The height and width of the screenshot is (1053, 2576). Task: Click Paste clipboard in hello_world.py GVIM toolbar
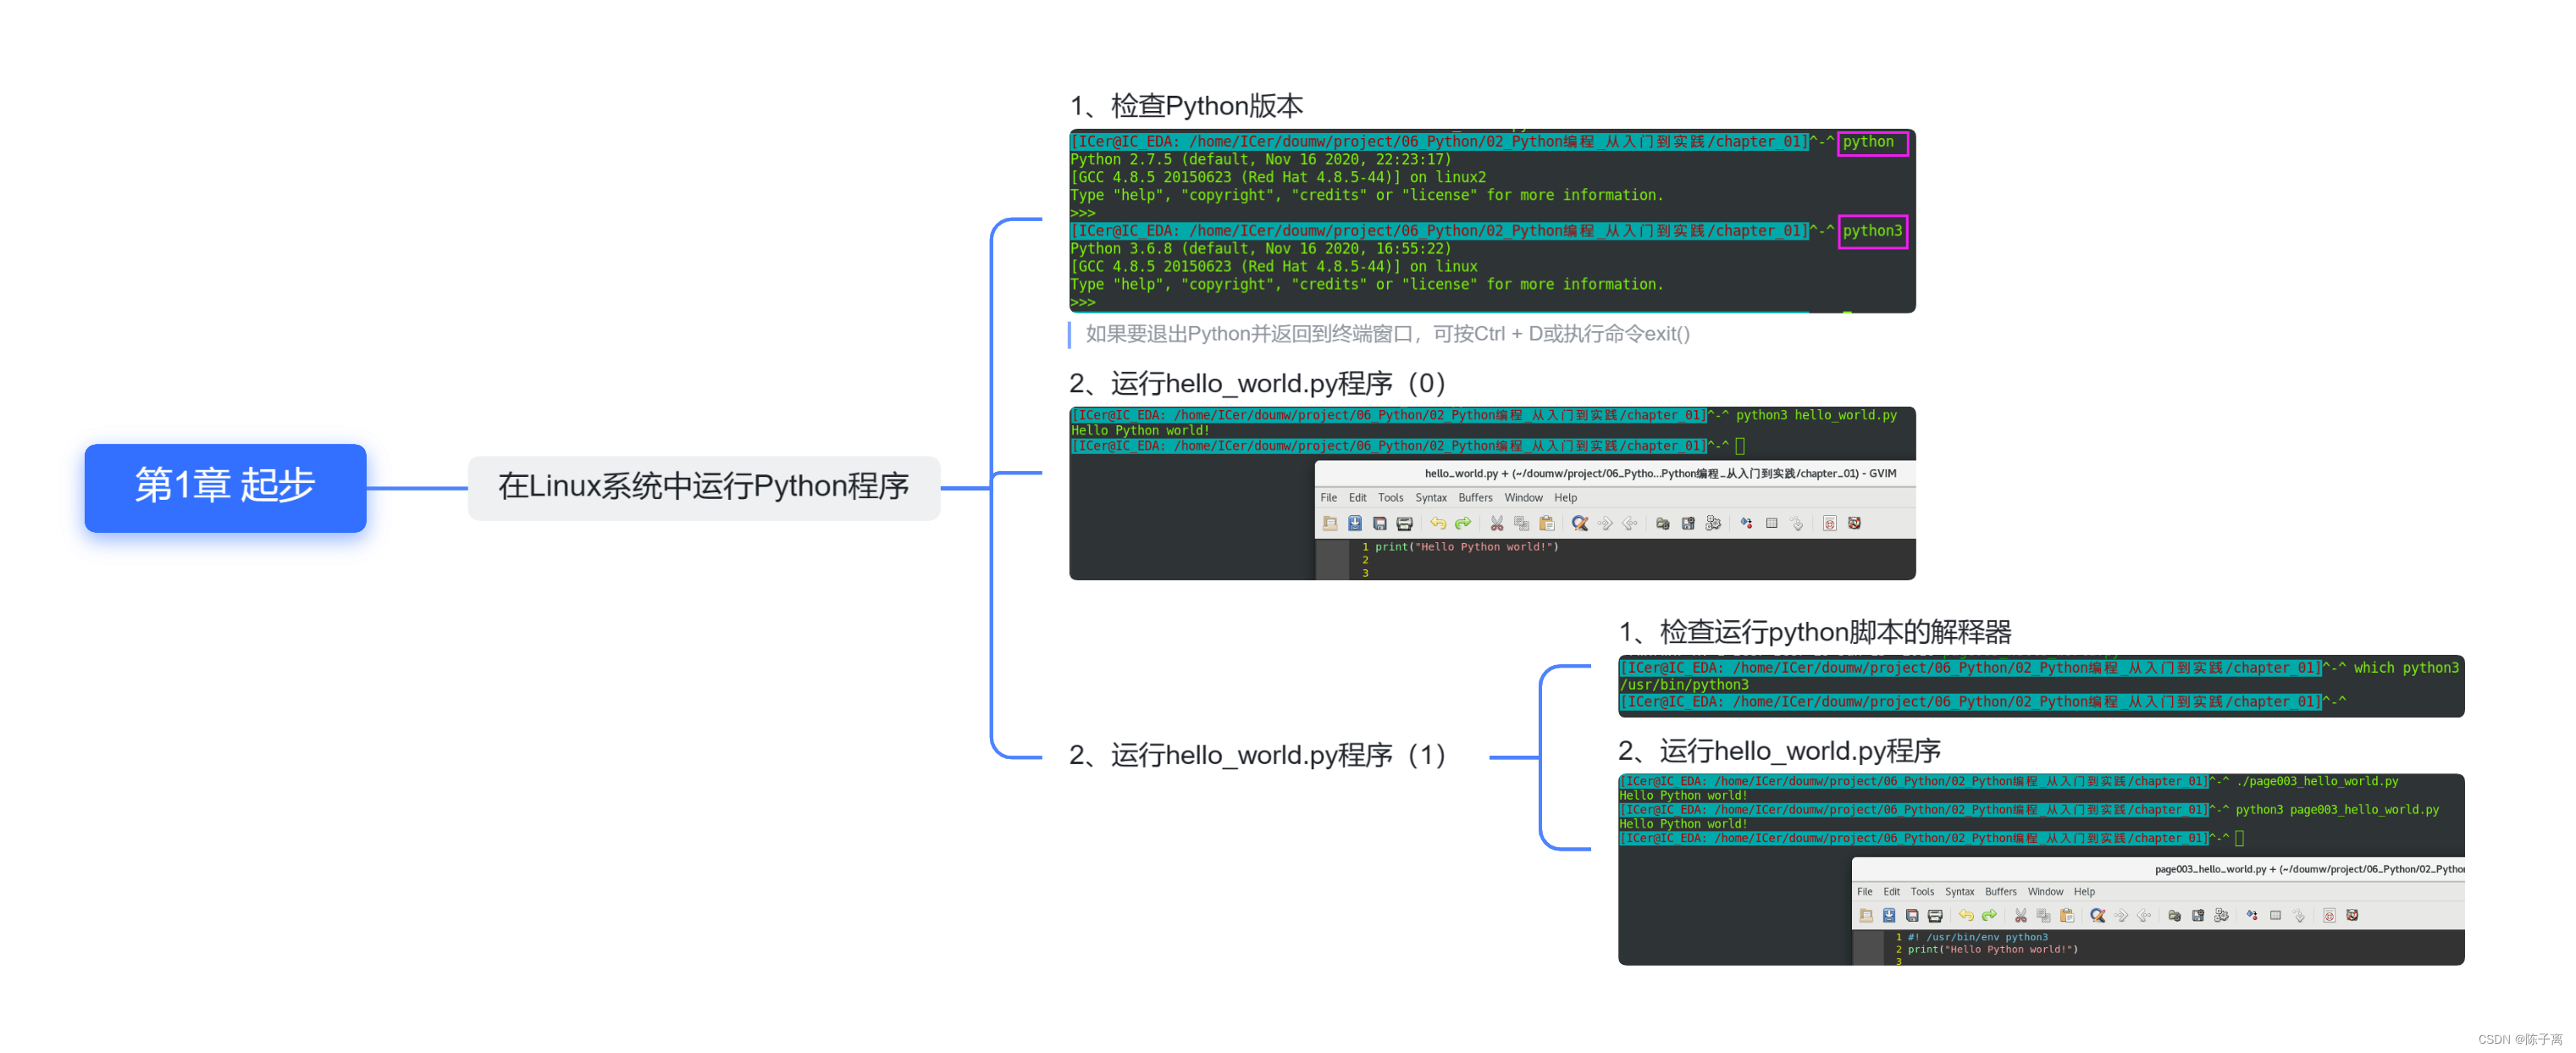(1547, 523)
